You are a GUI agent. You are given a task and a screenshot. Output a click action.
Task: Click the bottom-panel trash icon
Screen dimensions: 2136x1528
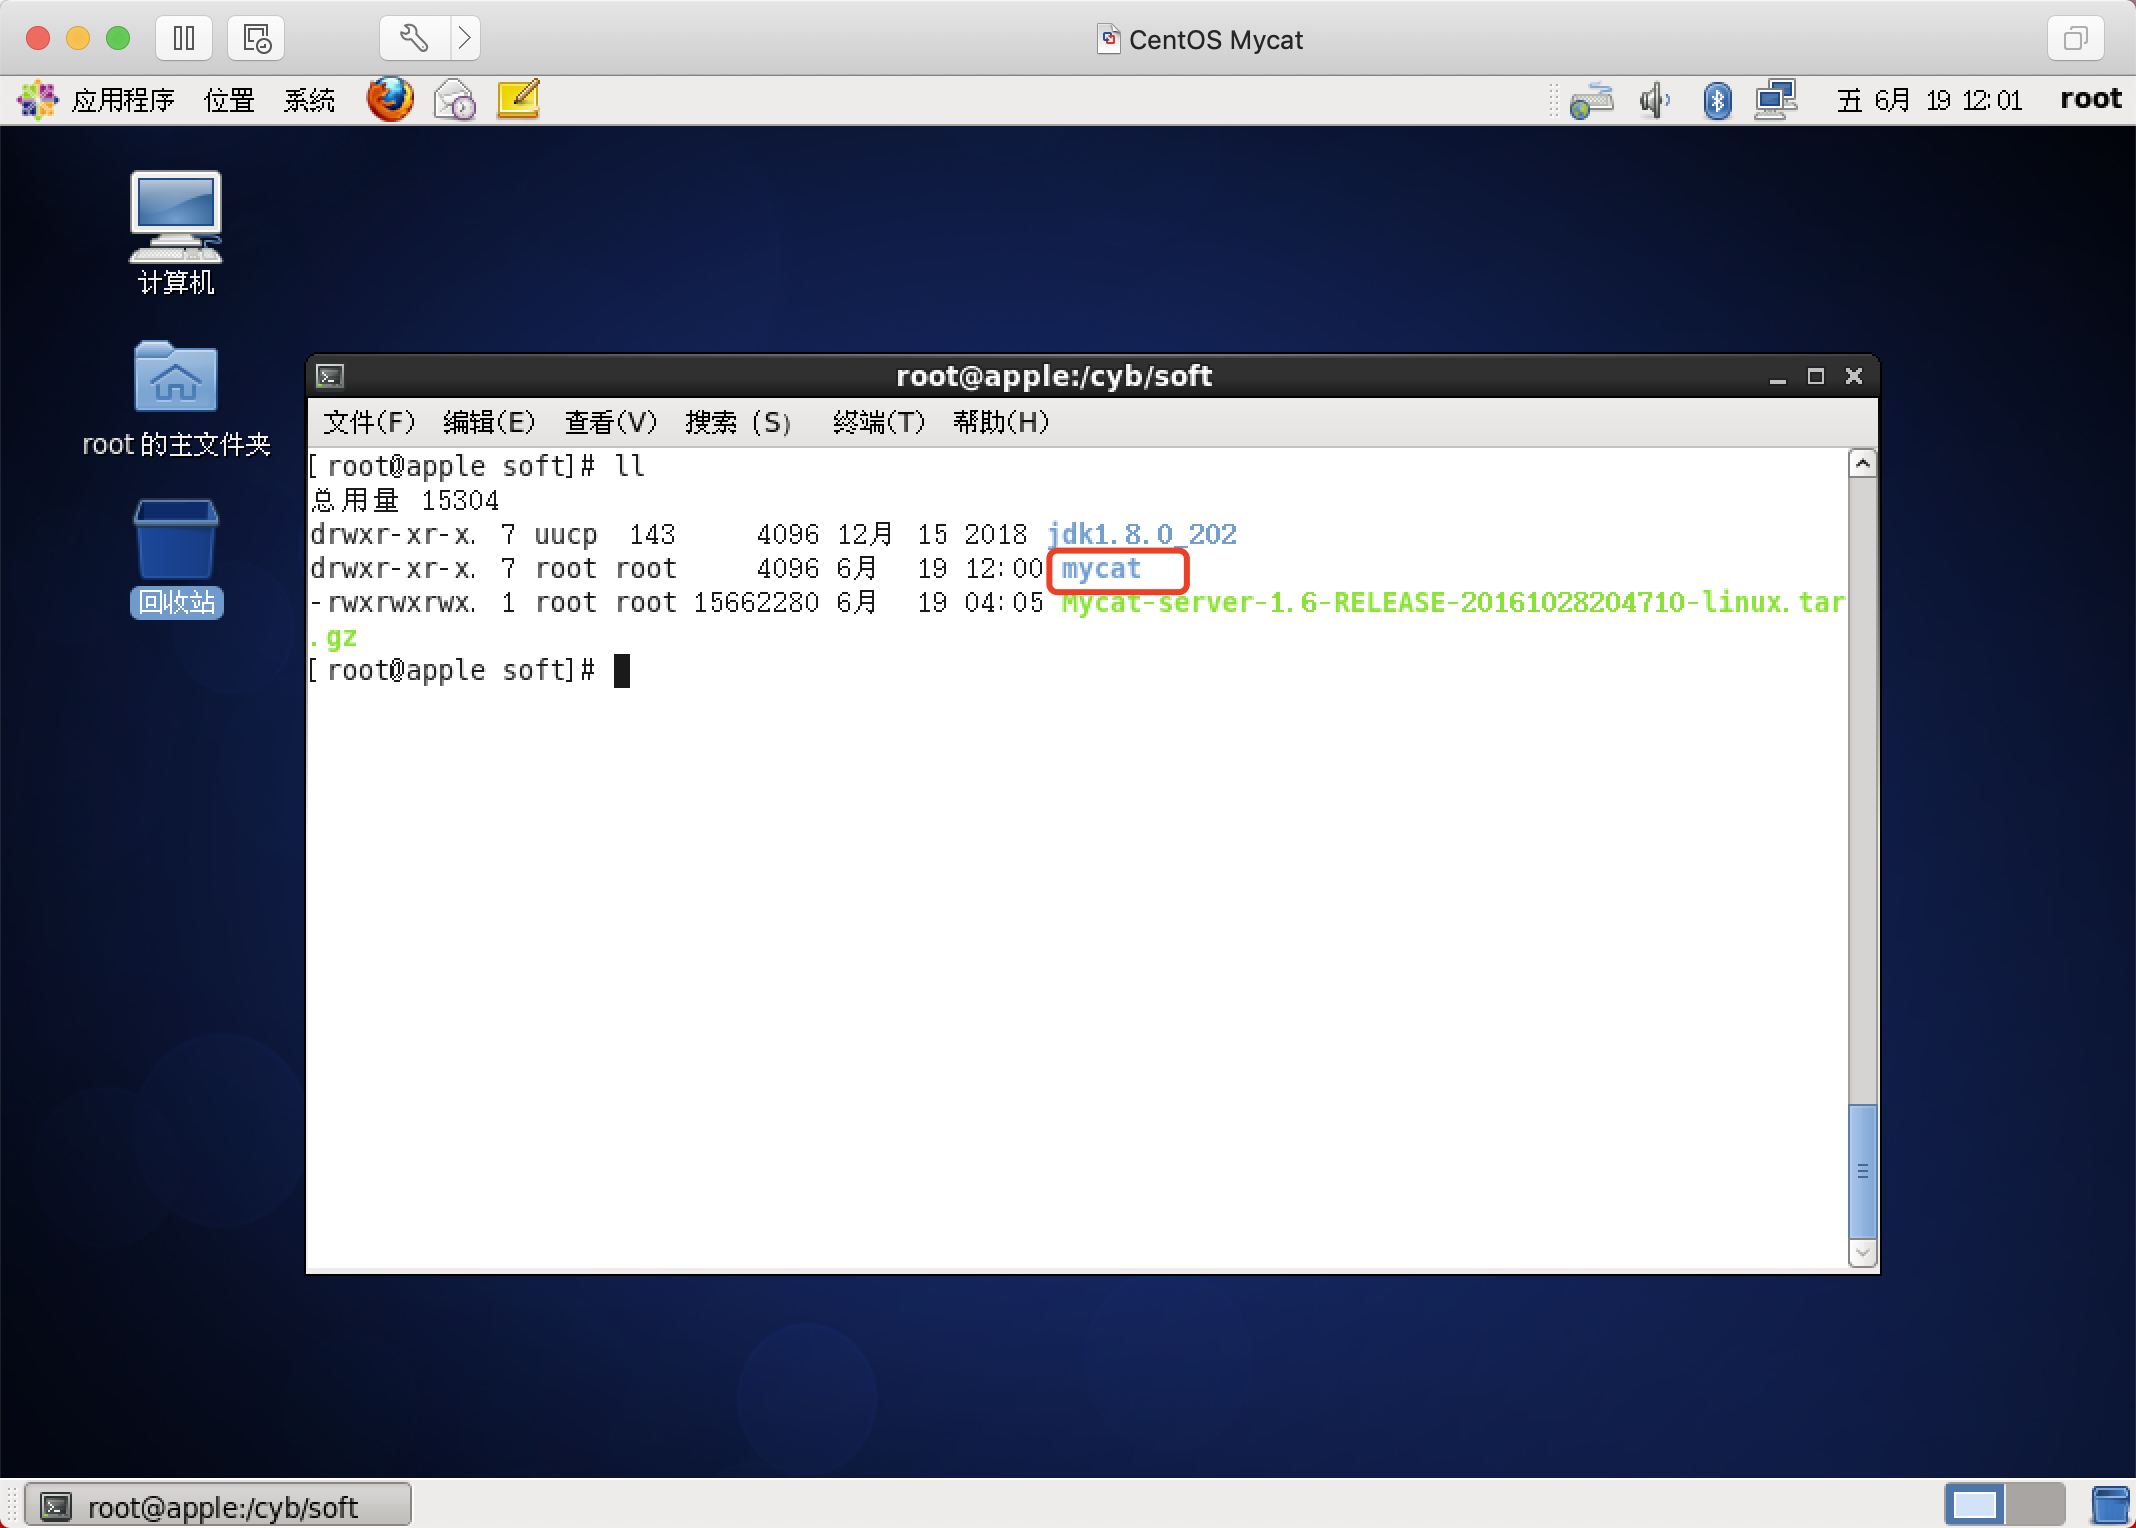pyautogui.click(x=2112, y=1506)
